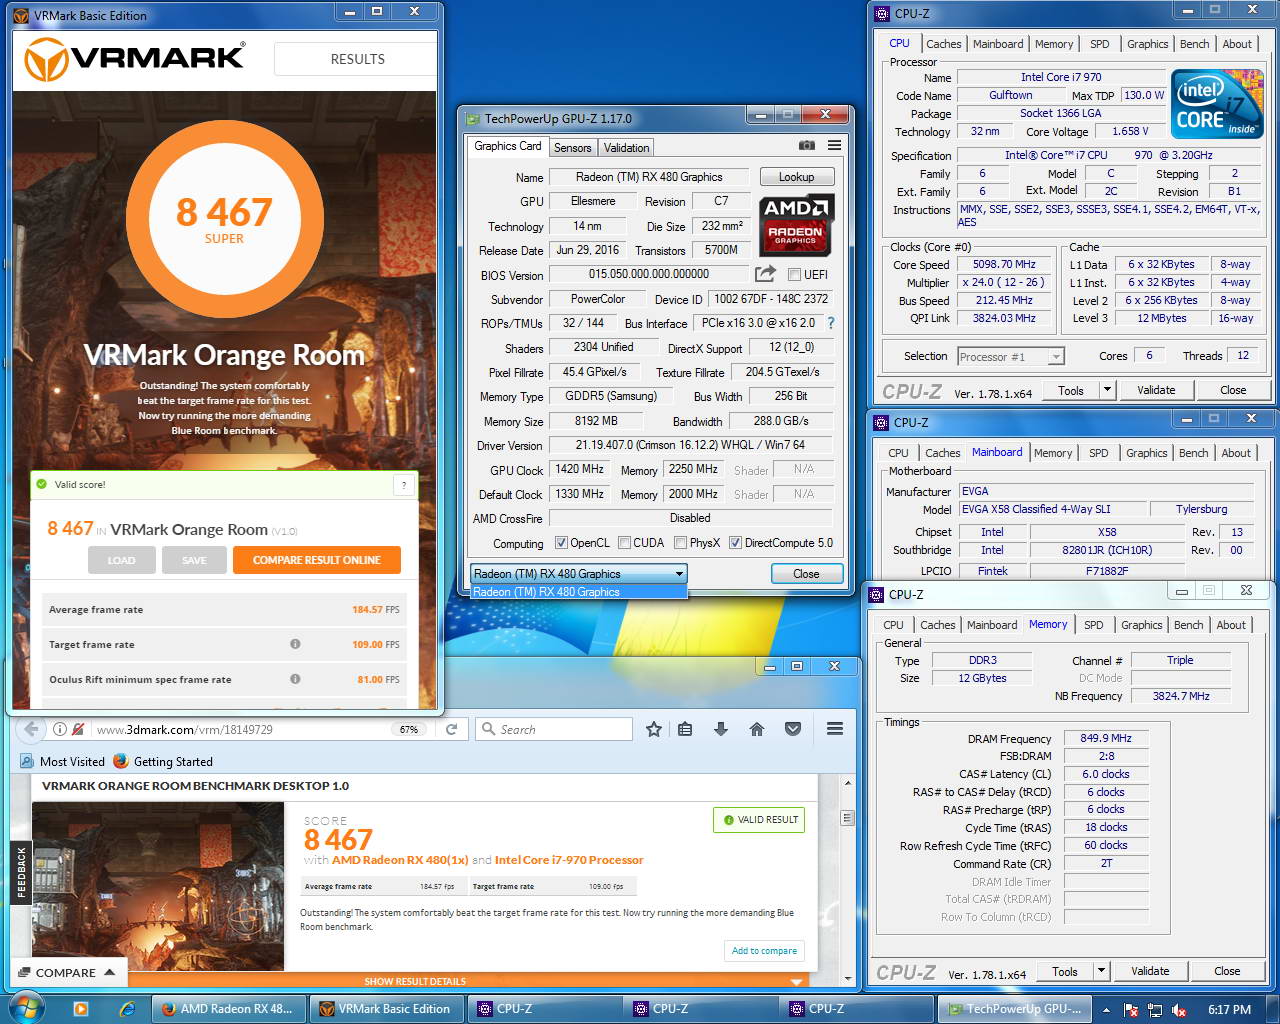Click the Close button in GPU-Z
1280x1024 pixels.
click(806, 574)
